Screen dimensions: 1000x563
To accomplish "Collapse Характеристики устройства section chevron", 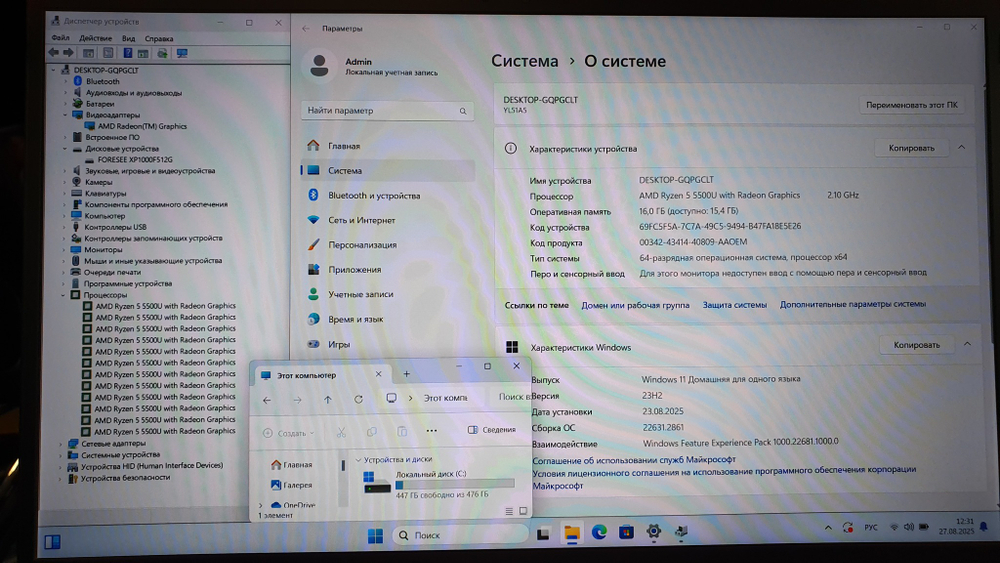I will pos(962,147).
